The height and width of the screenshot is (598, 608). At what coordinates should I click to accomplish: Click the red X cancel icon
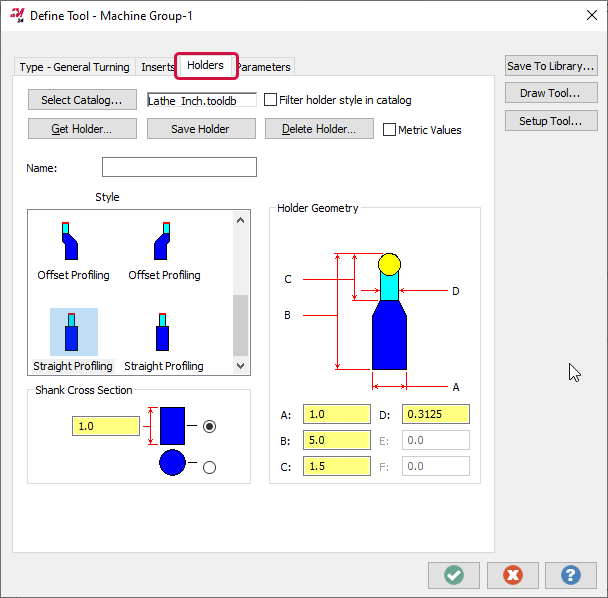tap(513, 575)
